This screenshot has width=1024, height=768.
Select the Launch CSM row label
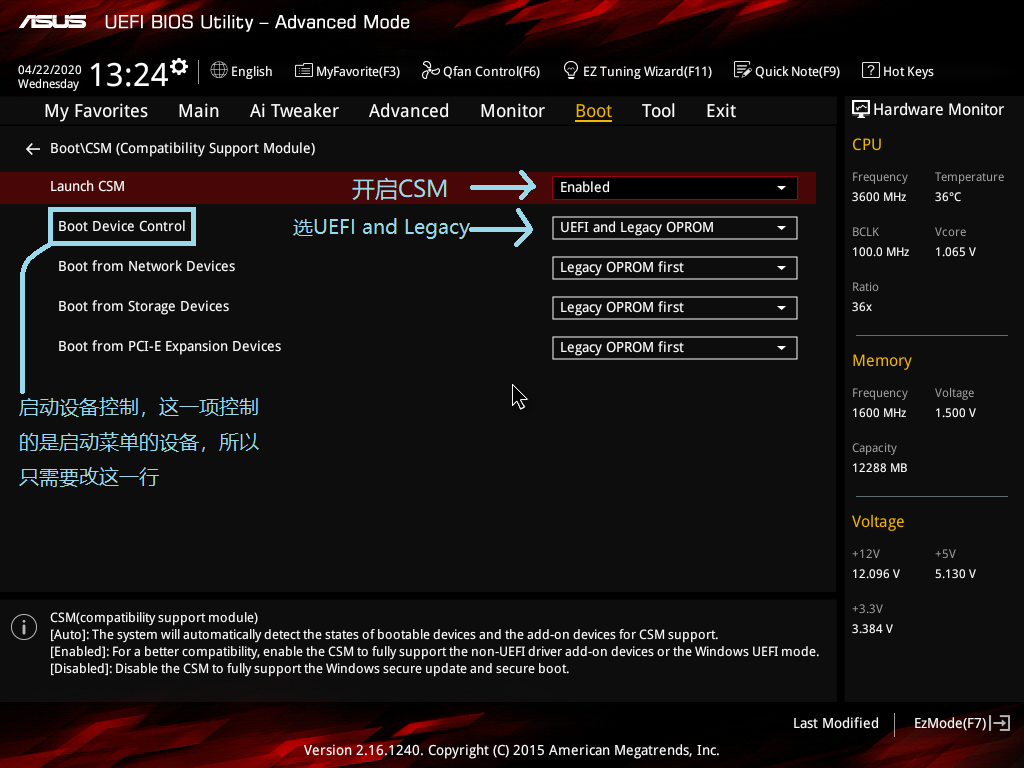(88, 186)
